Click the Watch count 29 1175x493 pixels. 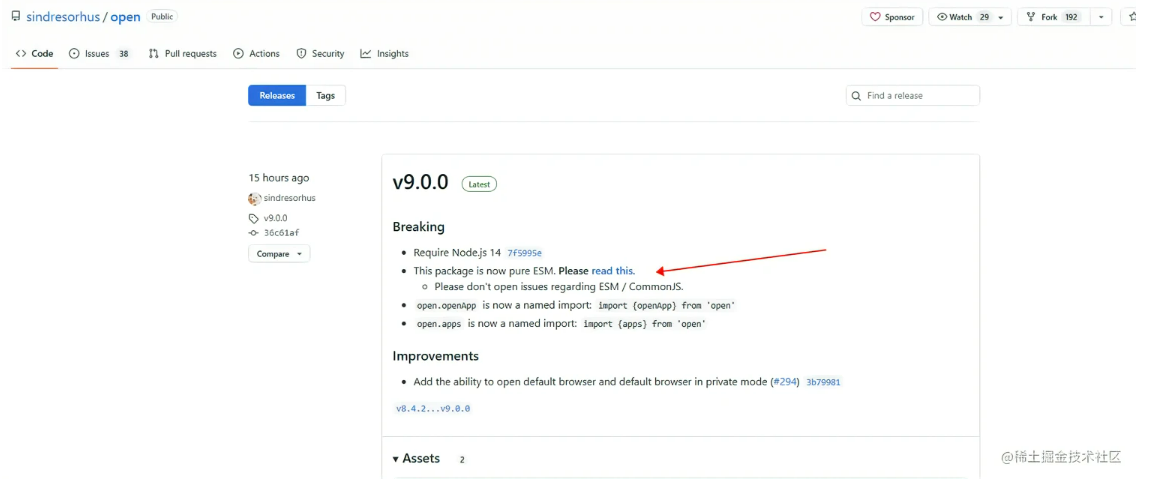(x=984, y=17)
